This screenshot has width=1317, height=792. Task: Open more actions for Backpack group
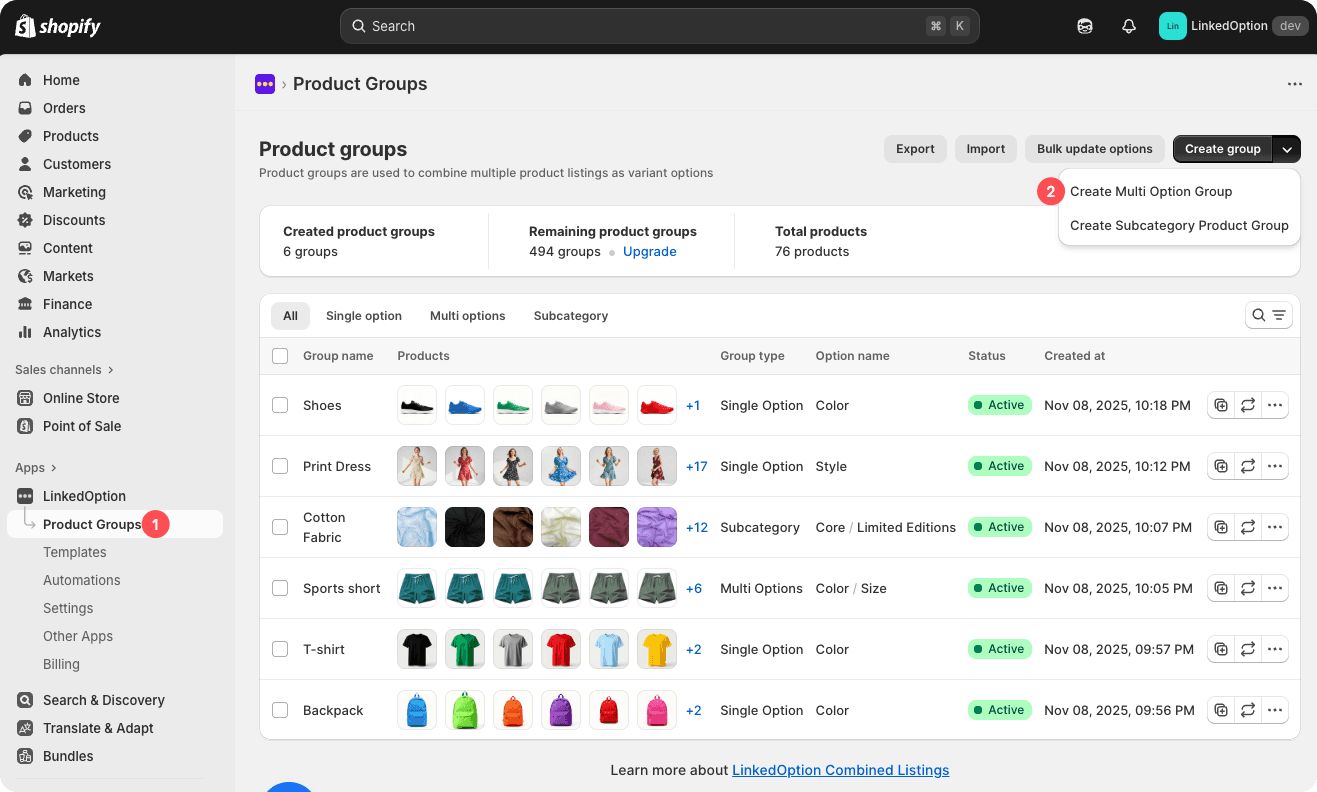tap(1275, 710)
